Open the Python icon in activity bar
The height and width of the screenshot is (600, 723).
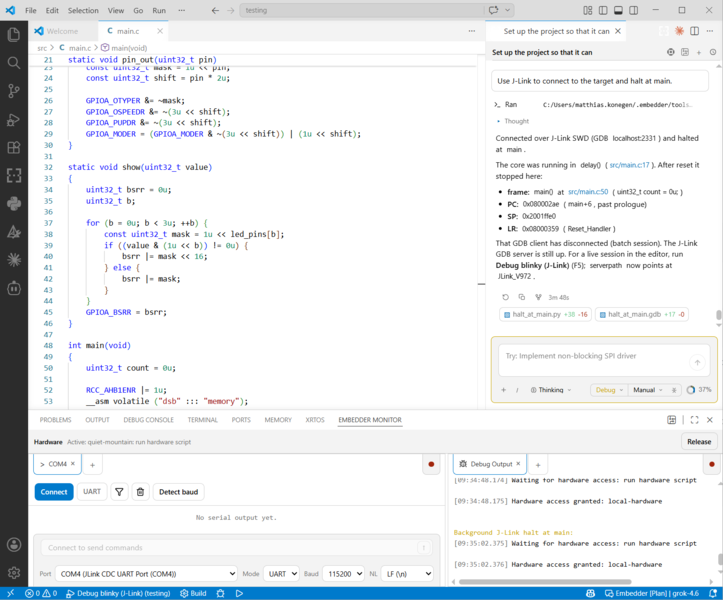click(14, 203)
